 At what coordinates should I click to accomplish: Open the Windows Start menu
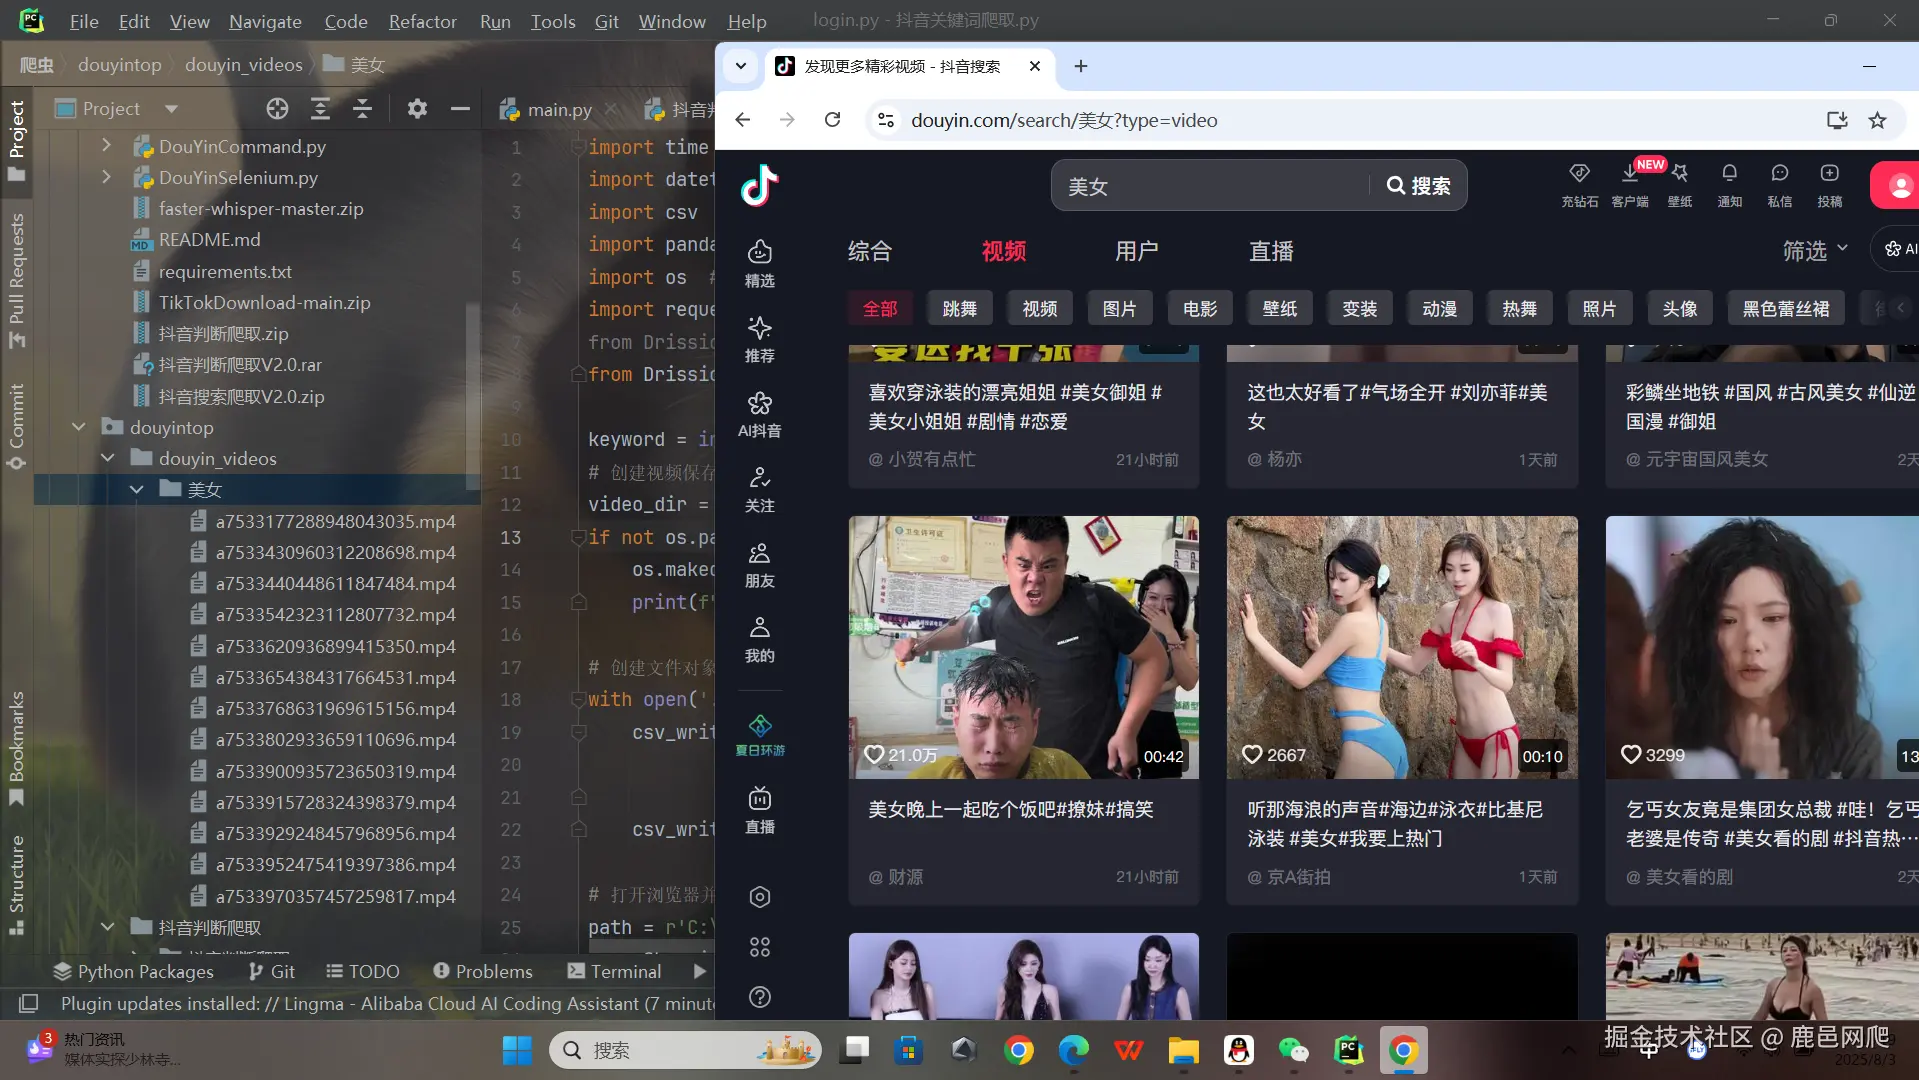click(x=517, y=1050)
